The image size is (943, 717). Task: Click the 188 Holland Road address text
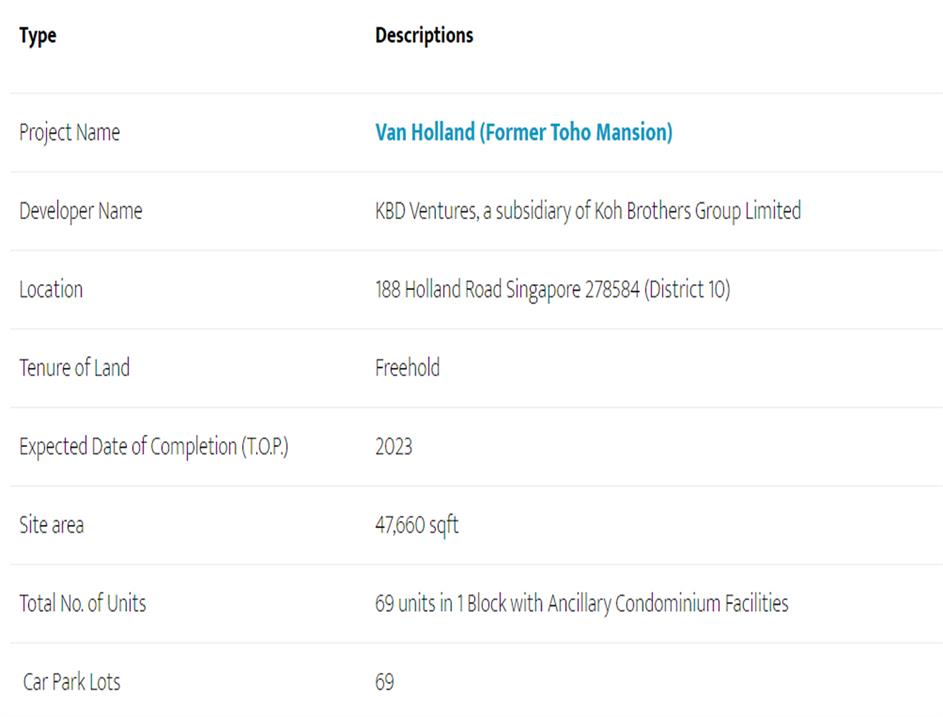click(552, 289)
